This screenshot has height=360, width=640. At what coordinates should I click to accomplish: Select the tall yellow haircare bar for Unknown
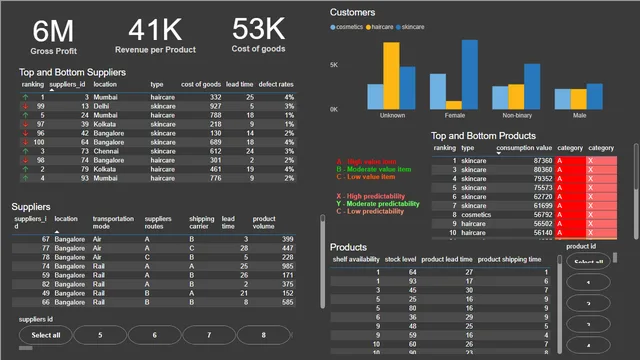click(391, 76)
